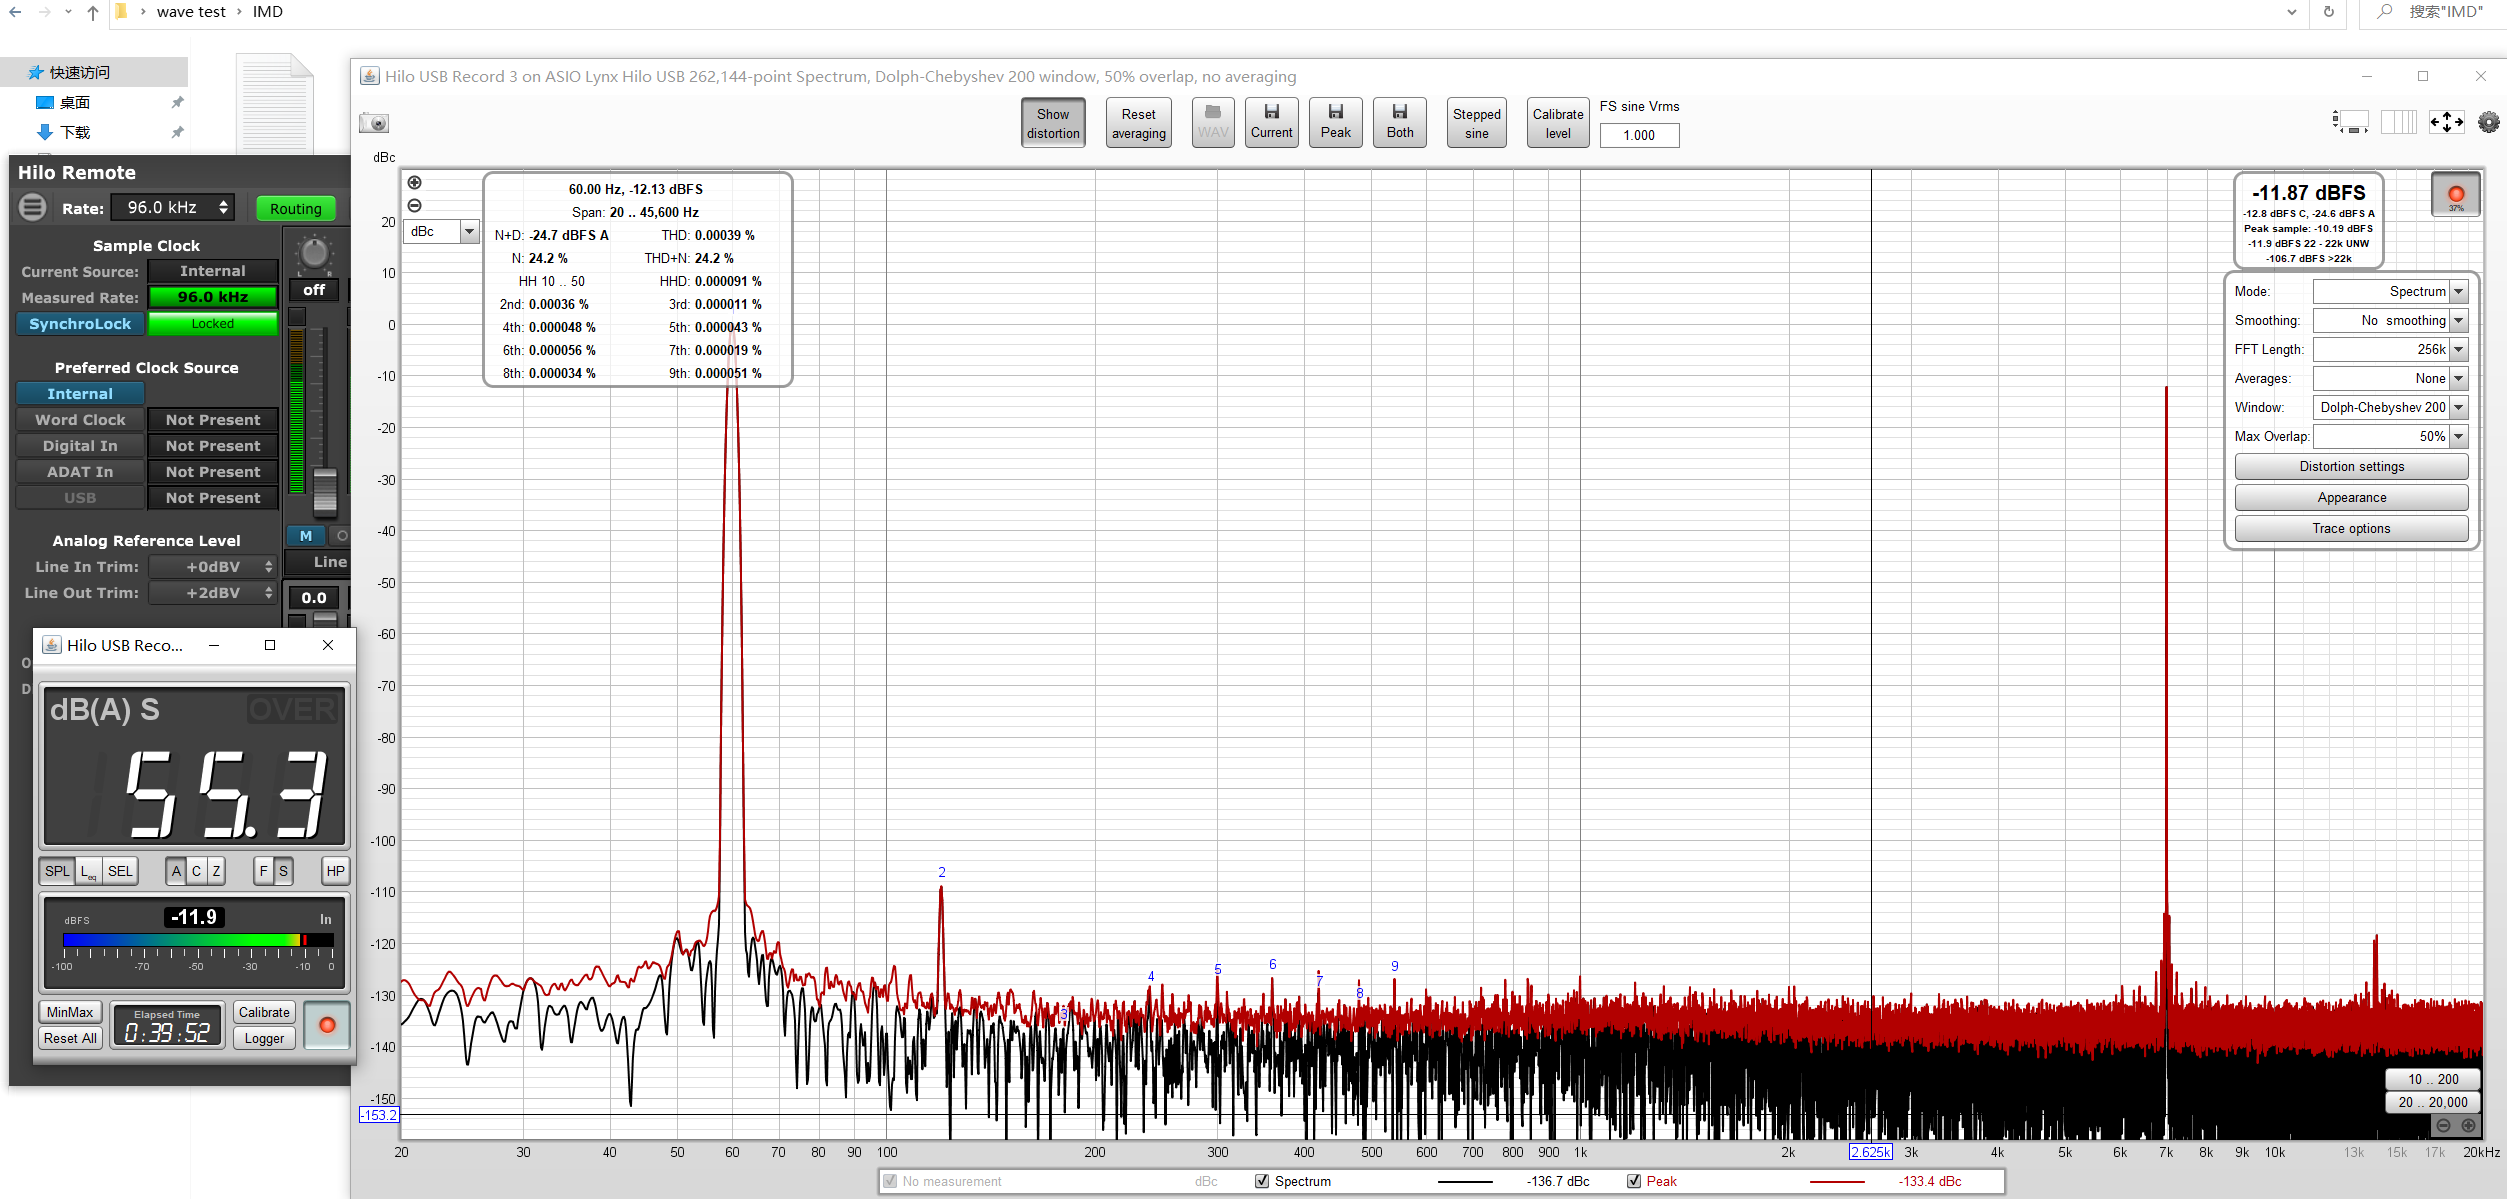The image size is (2507, 1199).
Task: Open spectrum settings gear icon
Action: 2488,122
